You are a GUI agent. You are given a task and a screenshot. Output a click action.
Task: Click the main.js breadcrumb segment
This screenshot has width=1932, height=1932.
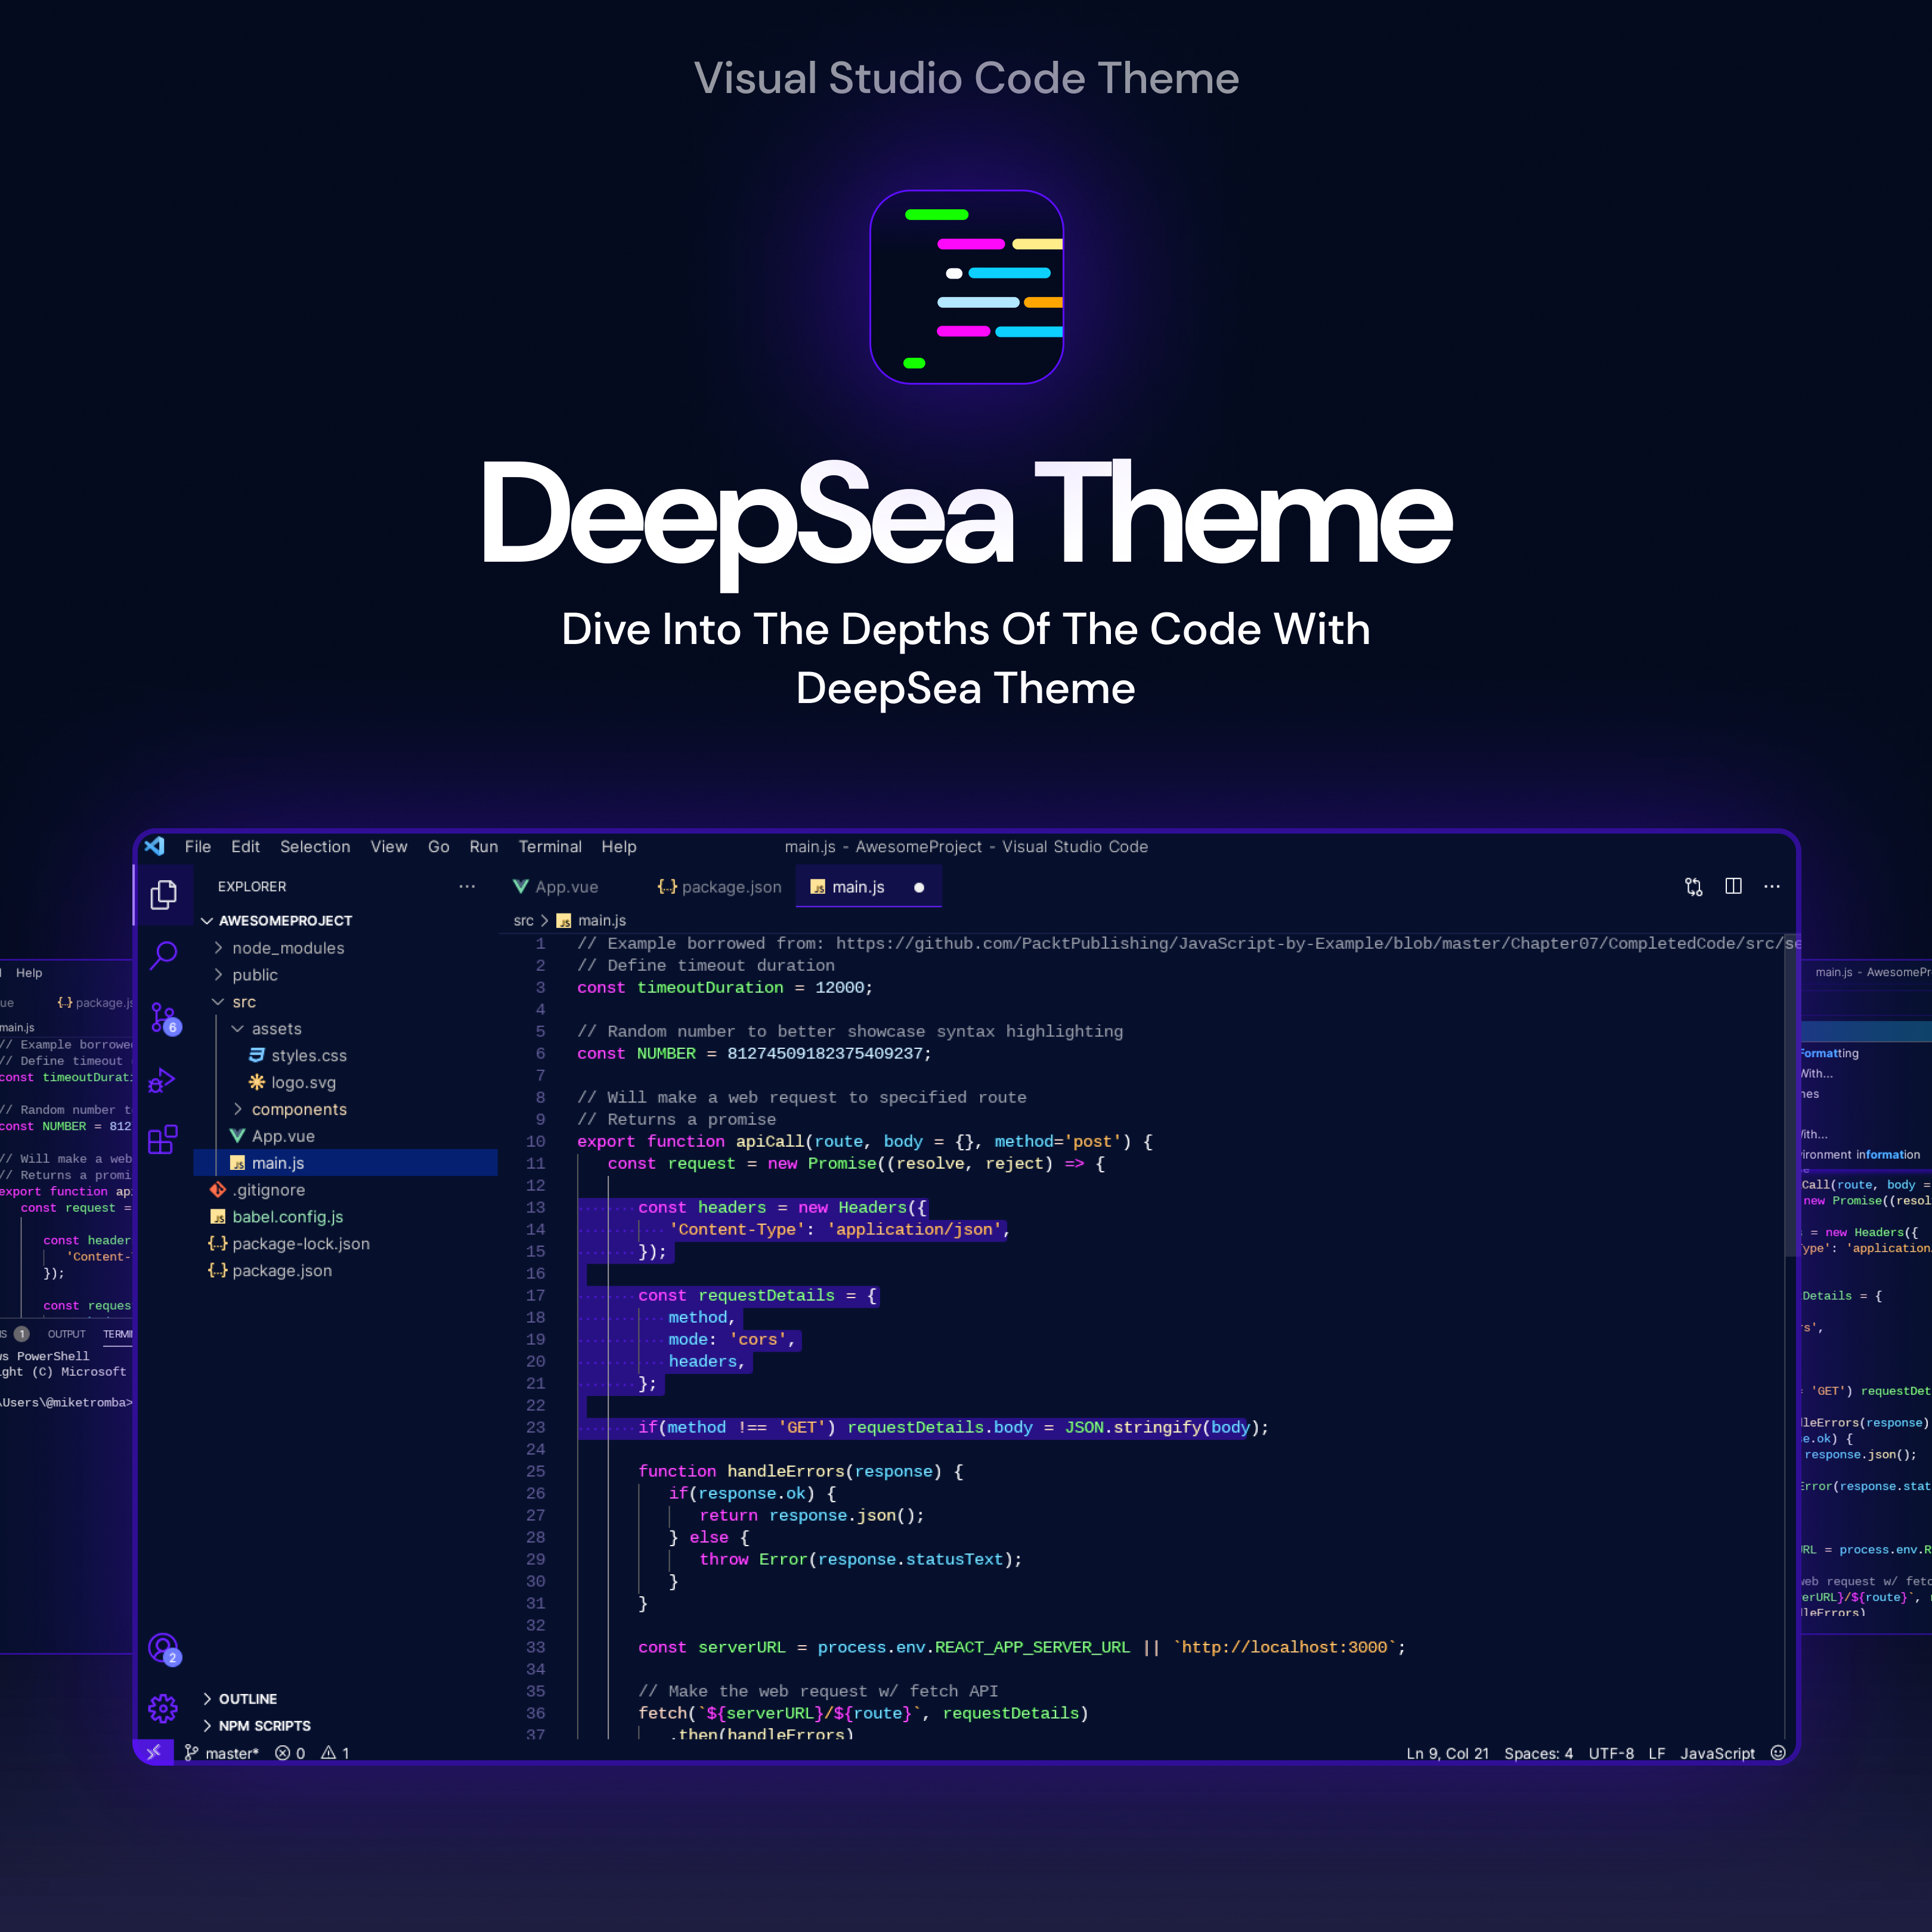click(x=592, y=920)
